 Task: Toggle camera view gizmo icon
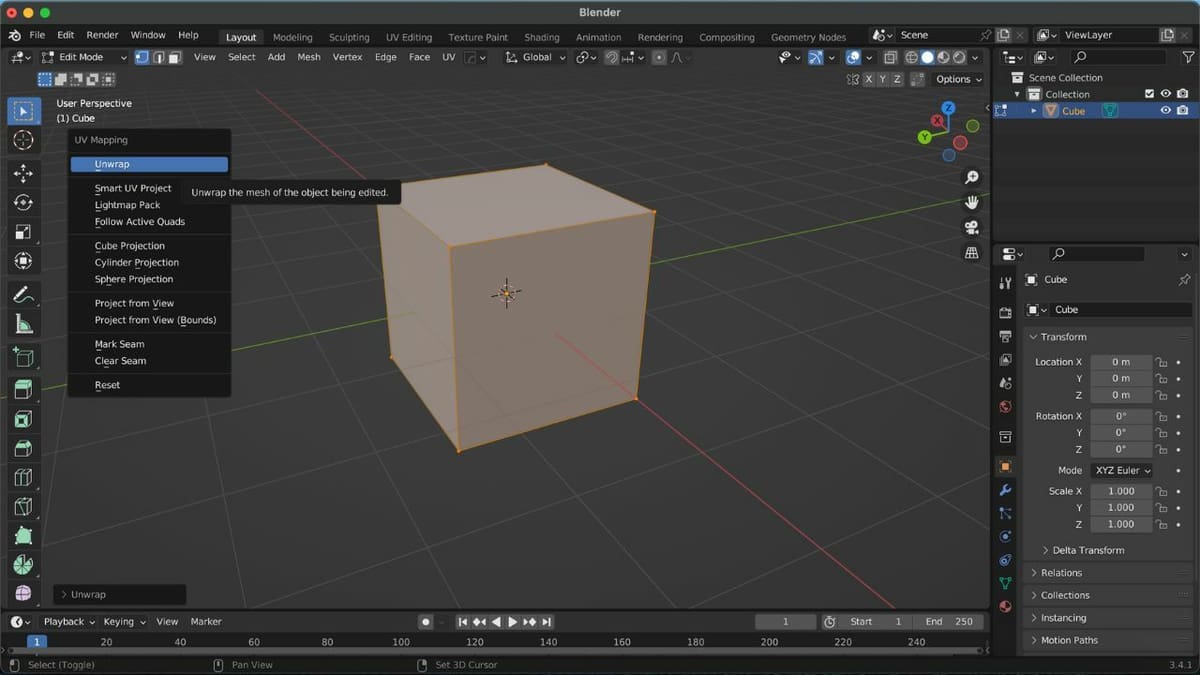click(971, 228)
